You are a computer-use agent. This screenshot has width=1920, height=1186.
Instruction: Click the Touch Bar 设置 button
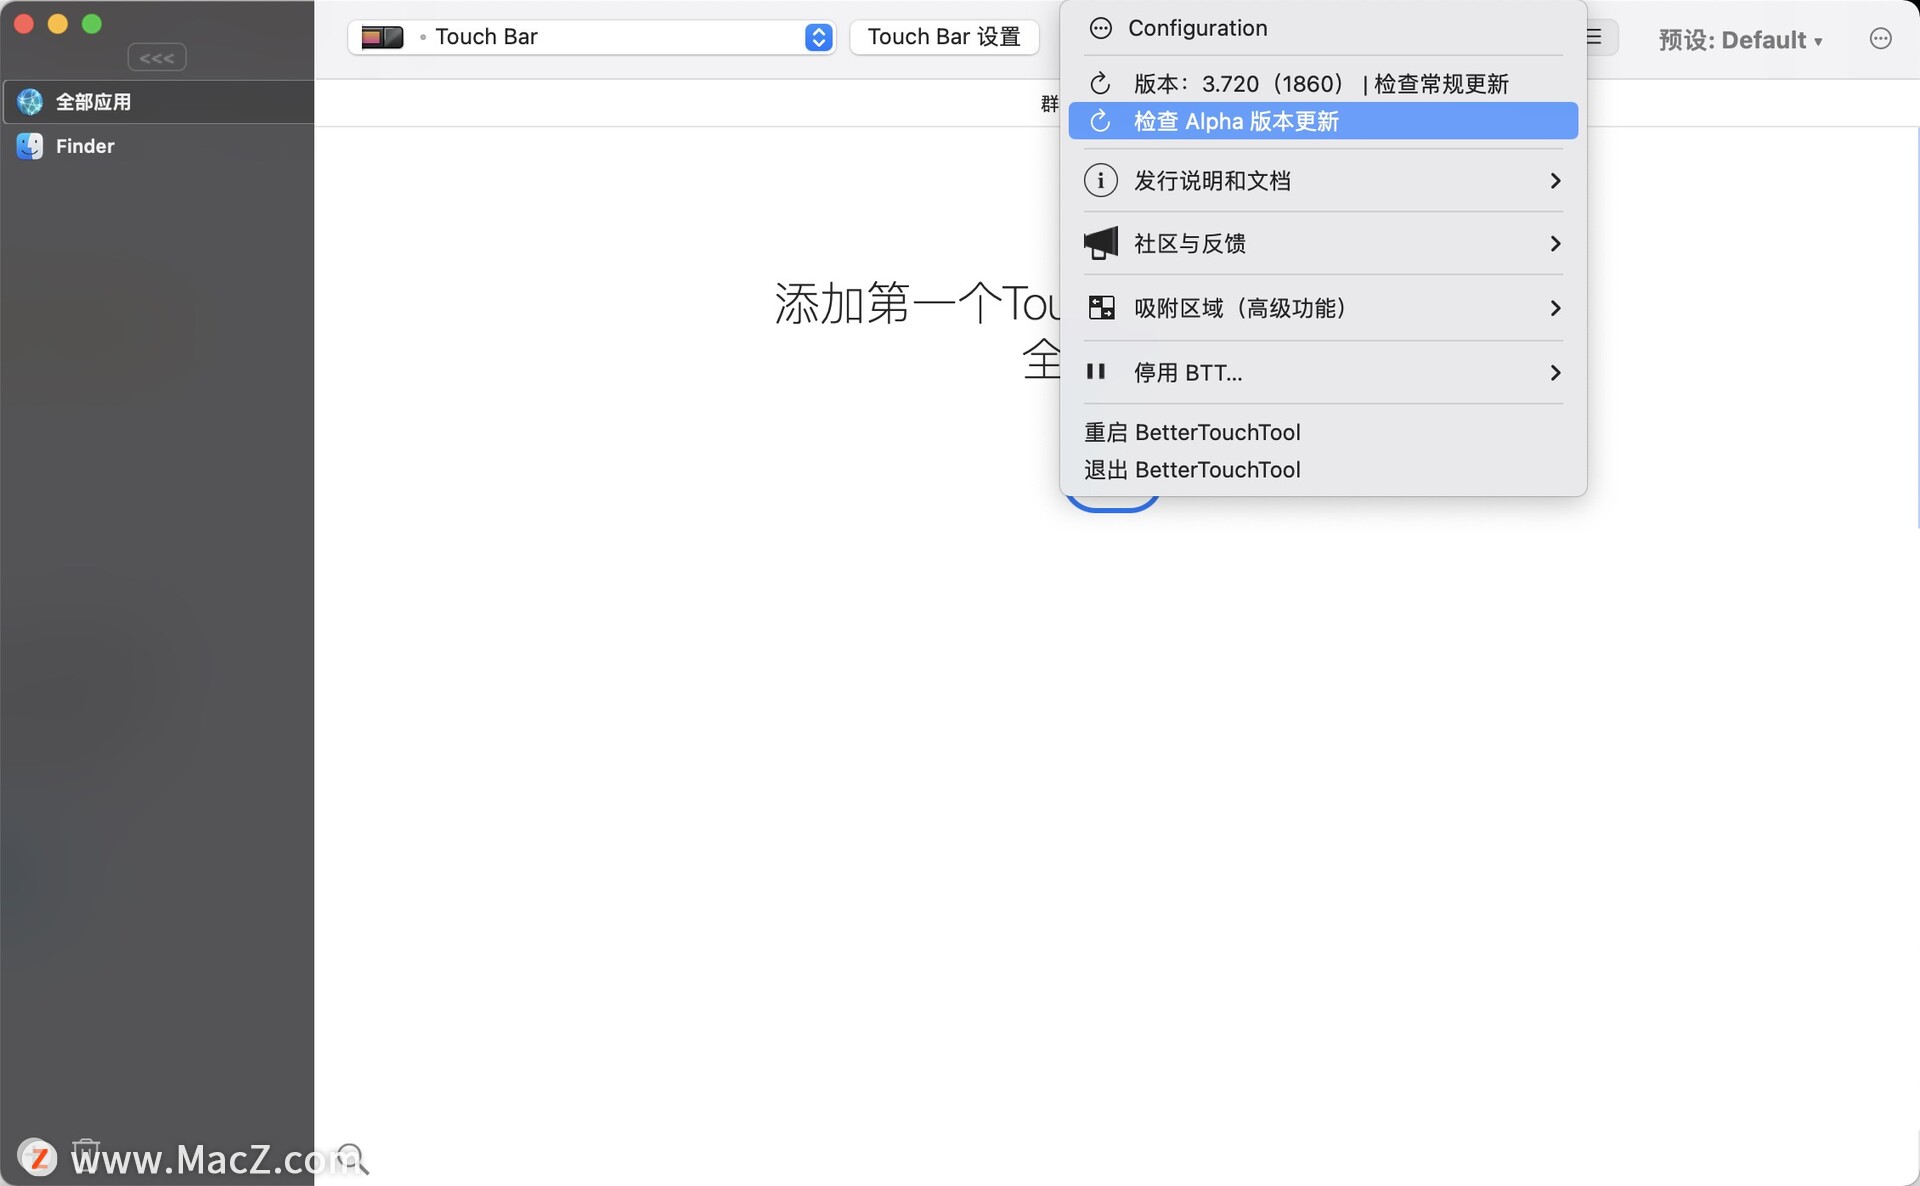(943, 37)
